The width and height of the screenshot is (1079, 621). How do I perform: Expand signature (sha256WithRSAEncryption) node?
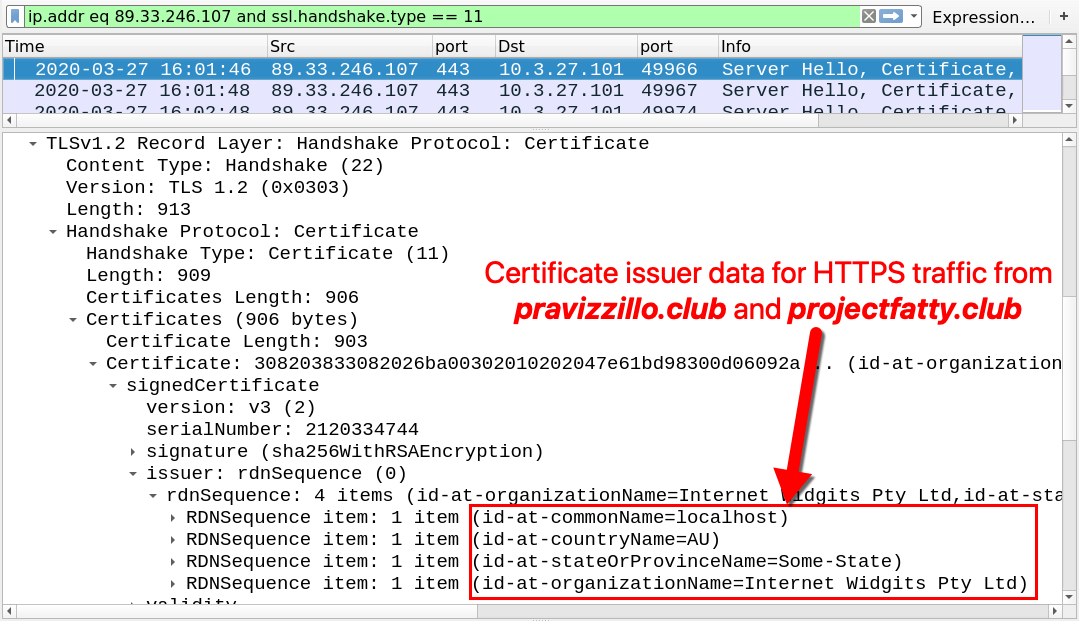(133, 452)
